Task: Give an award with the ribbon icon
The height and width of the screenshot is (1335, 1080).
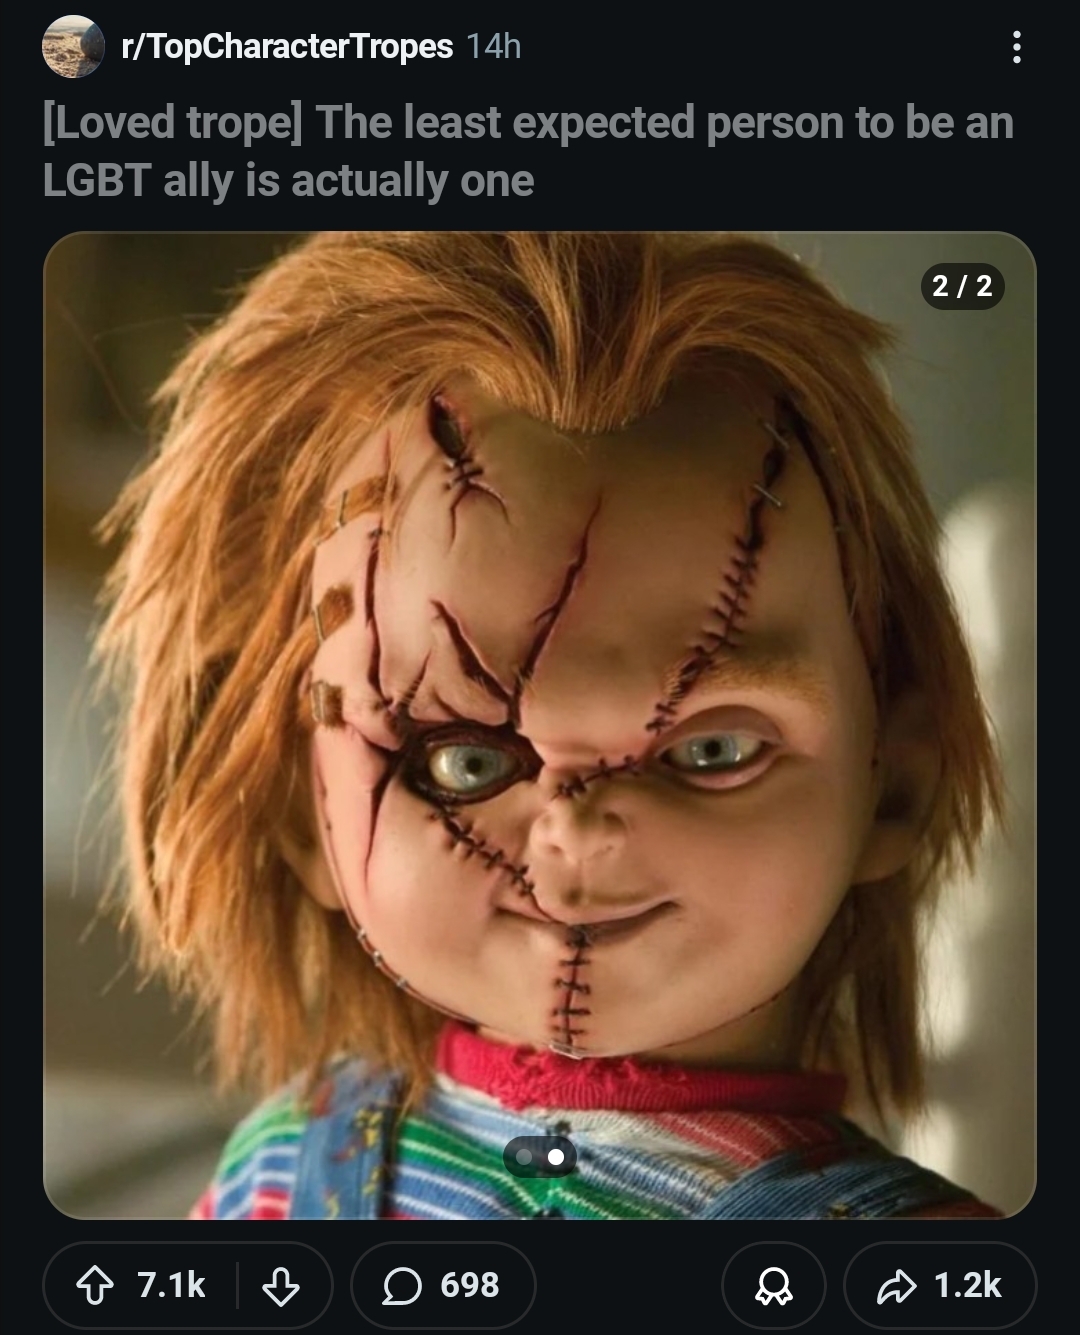Action: (774, 1285)
